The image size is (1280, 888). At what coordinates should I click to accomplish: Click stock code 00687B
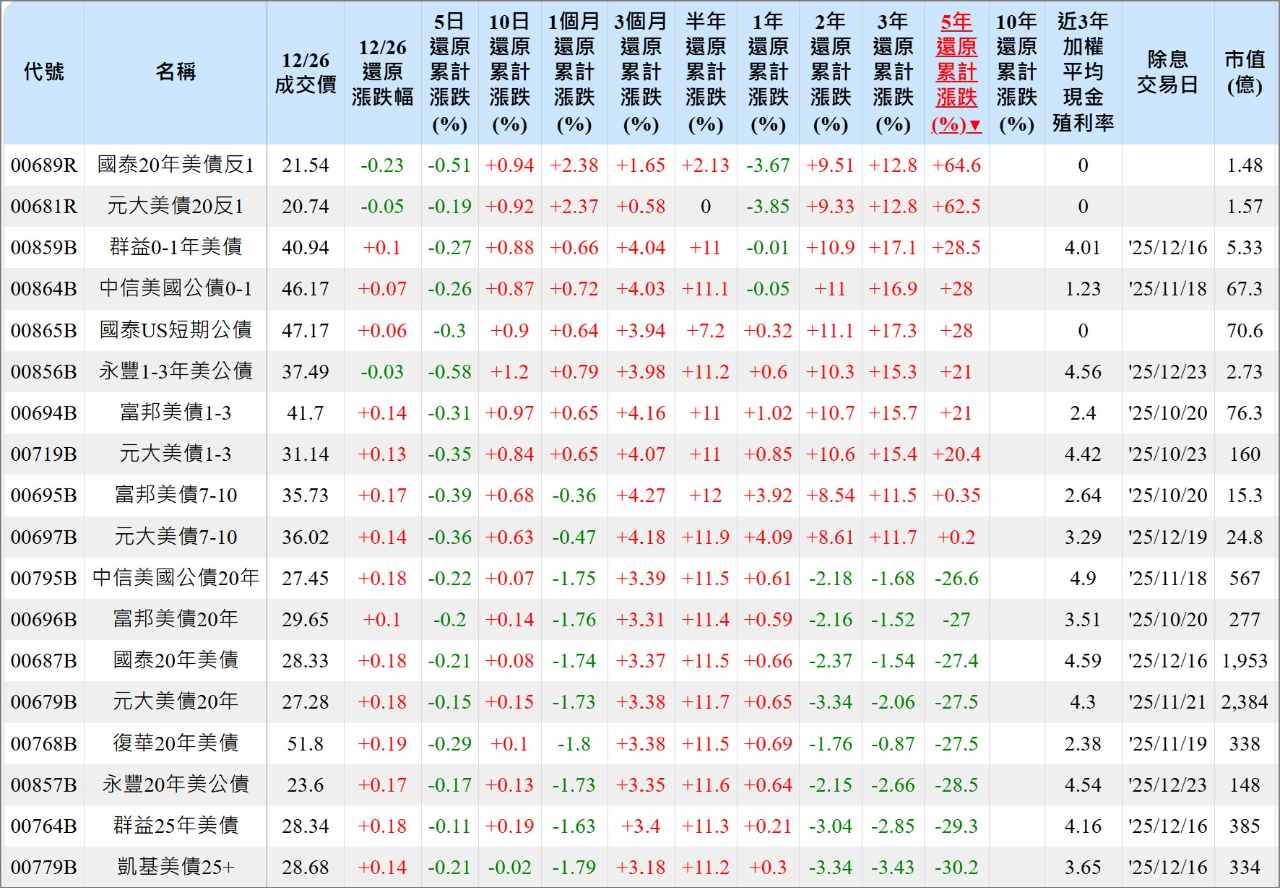[43, 661]
